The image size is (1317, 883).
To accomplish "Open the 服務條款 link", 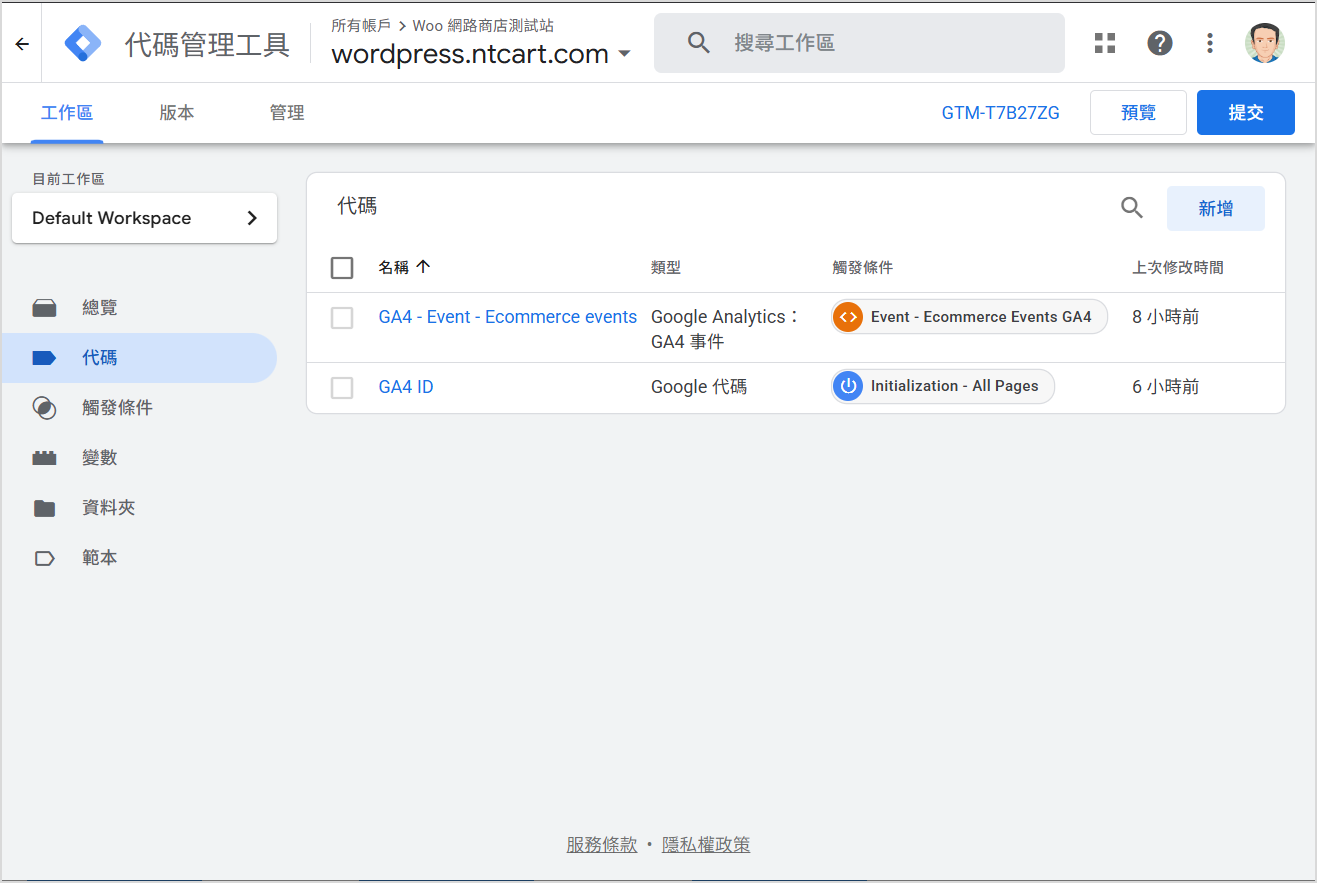I will point(602,845).
